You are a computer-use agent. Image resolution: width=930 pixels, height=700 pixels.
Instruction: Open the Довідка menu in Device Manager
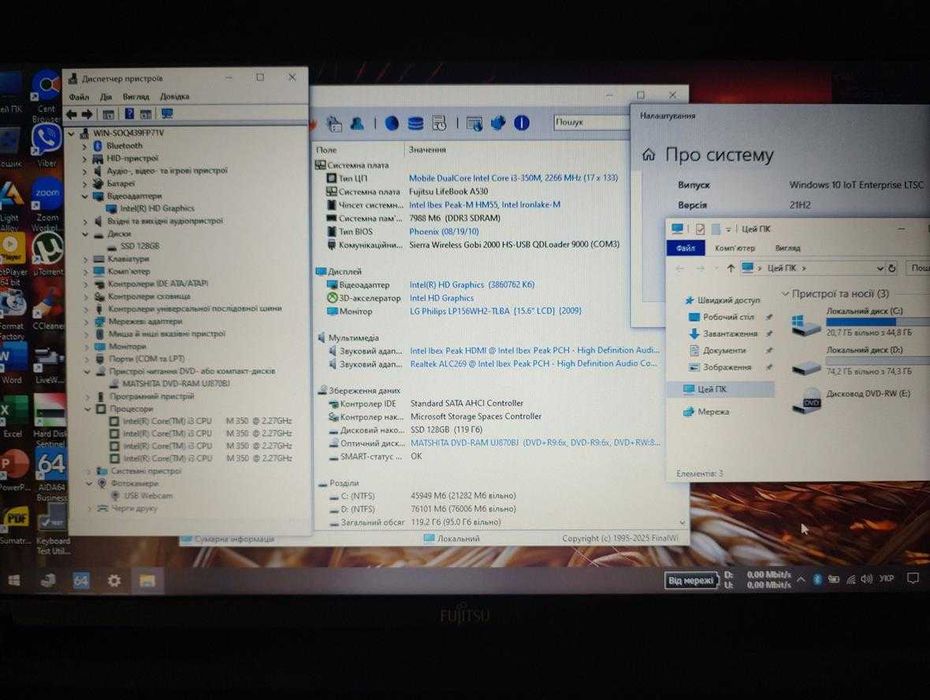click(x=174, y=96)
